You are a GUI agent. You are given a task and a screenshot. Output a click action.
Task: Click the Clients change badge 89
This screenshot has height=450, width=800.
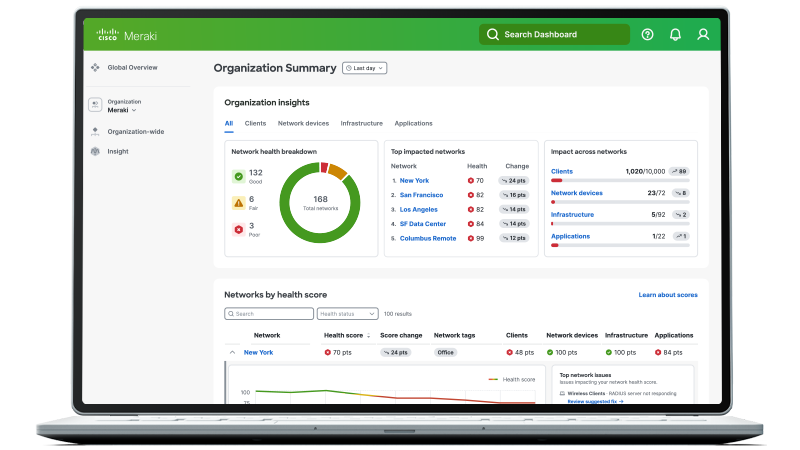680,171
